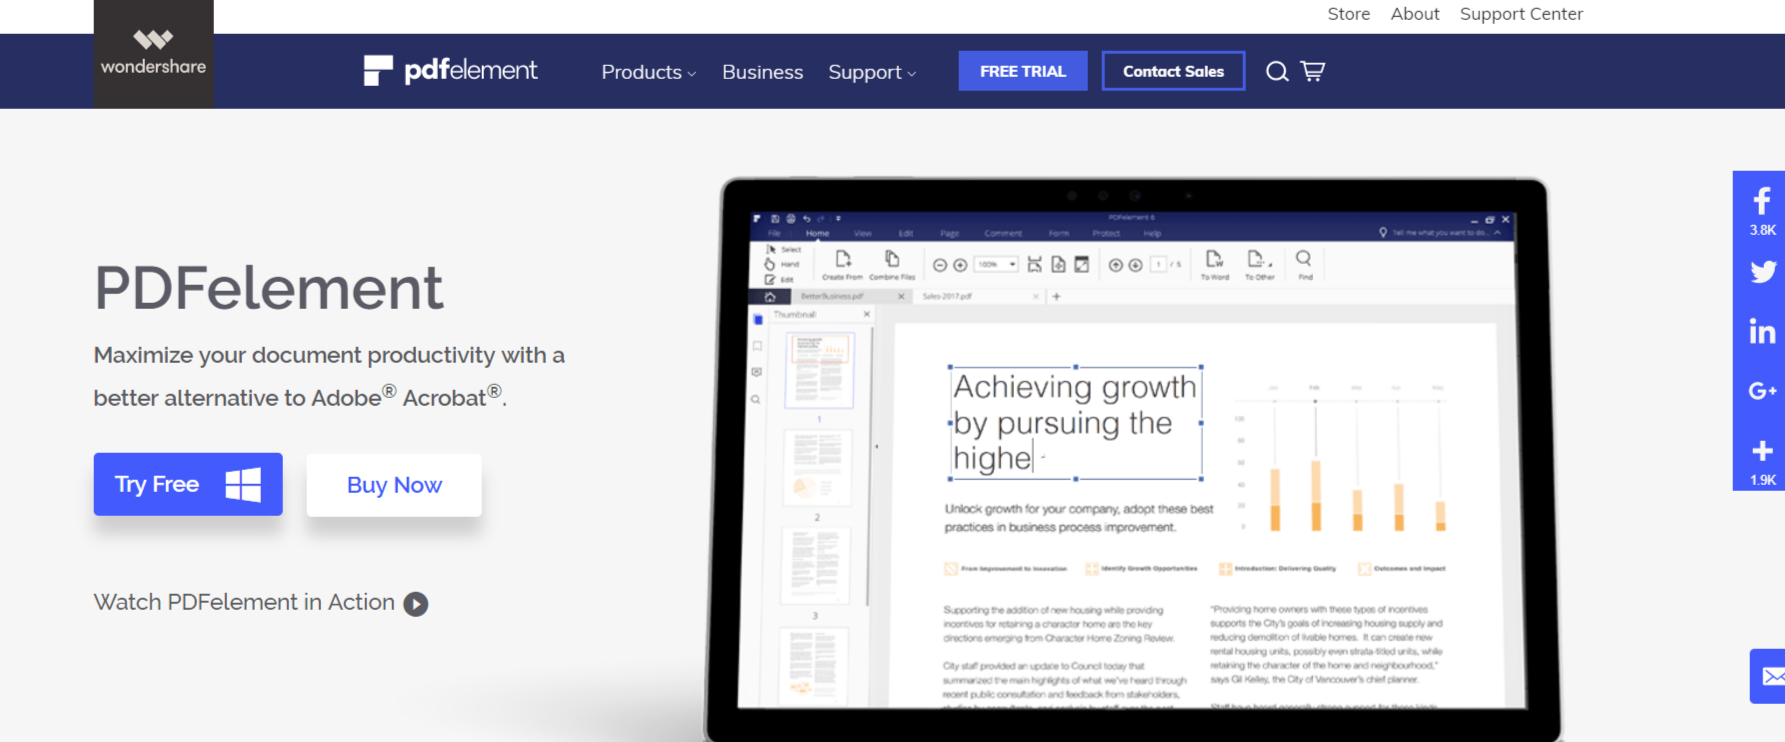Open the Business menu item

(762, 72)
